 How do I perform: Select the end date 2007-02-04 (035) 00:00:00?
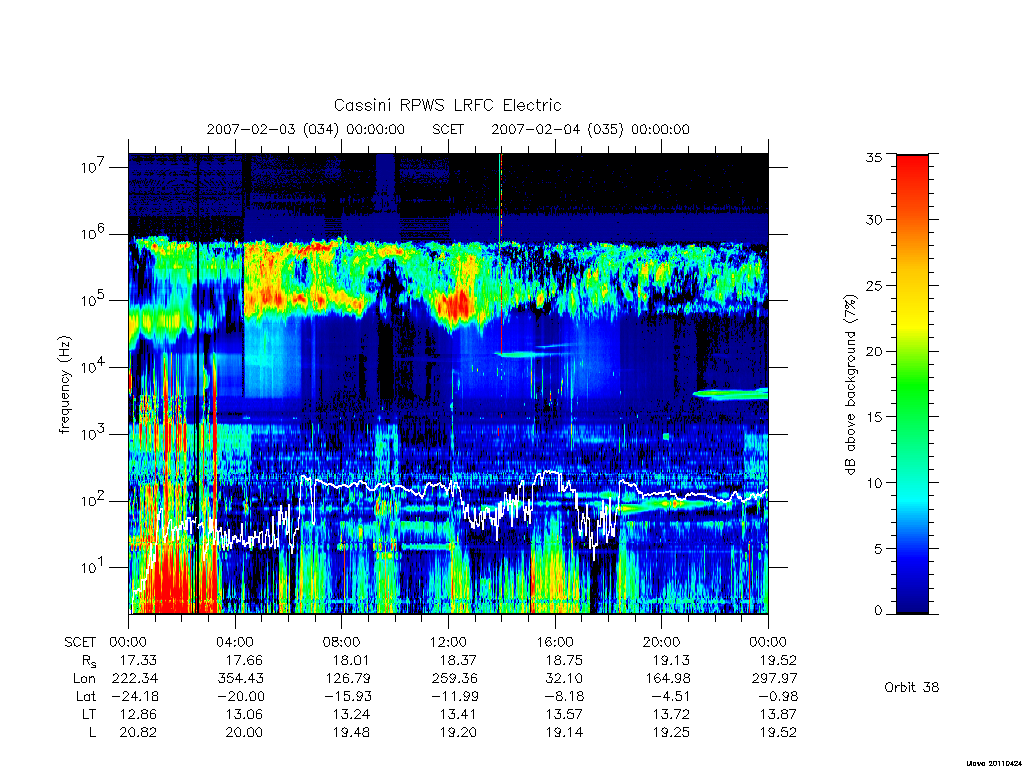point(590,129)
